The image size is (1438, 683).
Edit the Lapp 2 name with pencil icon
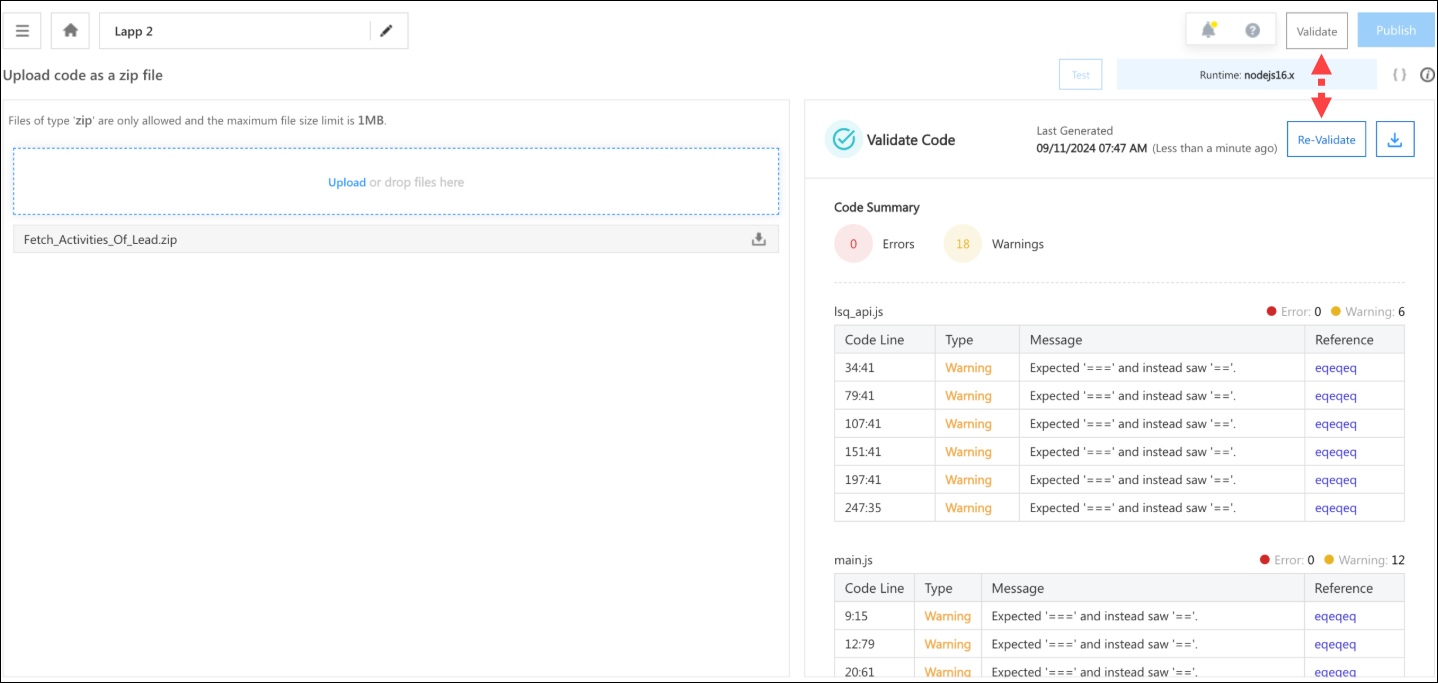pos(386,31)
